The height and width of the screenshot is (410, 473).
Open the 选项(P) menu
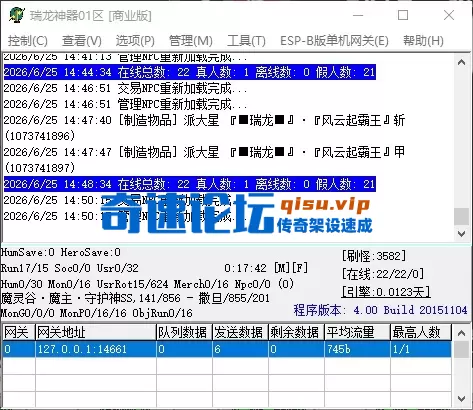tap(135, 41)
